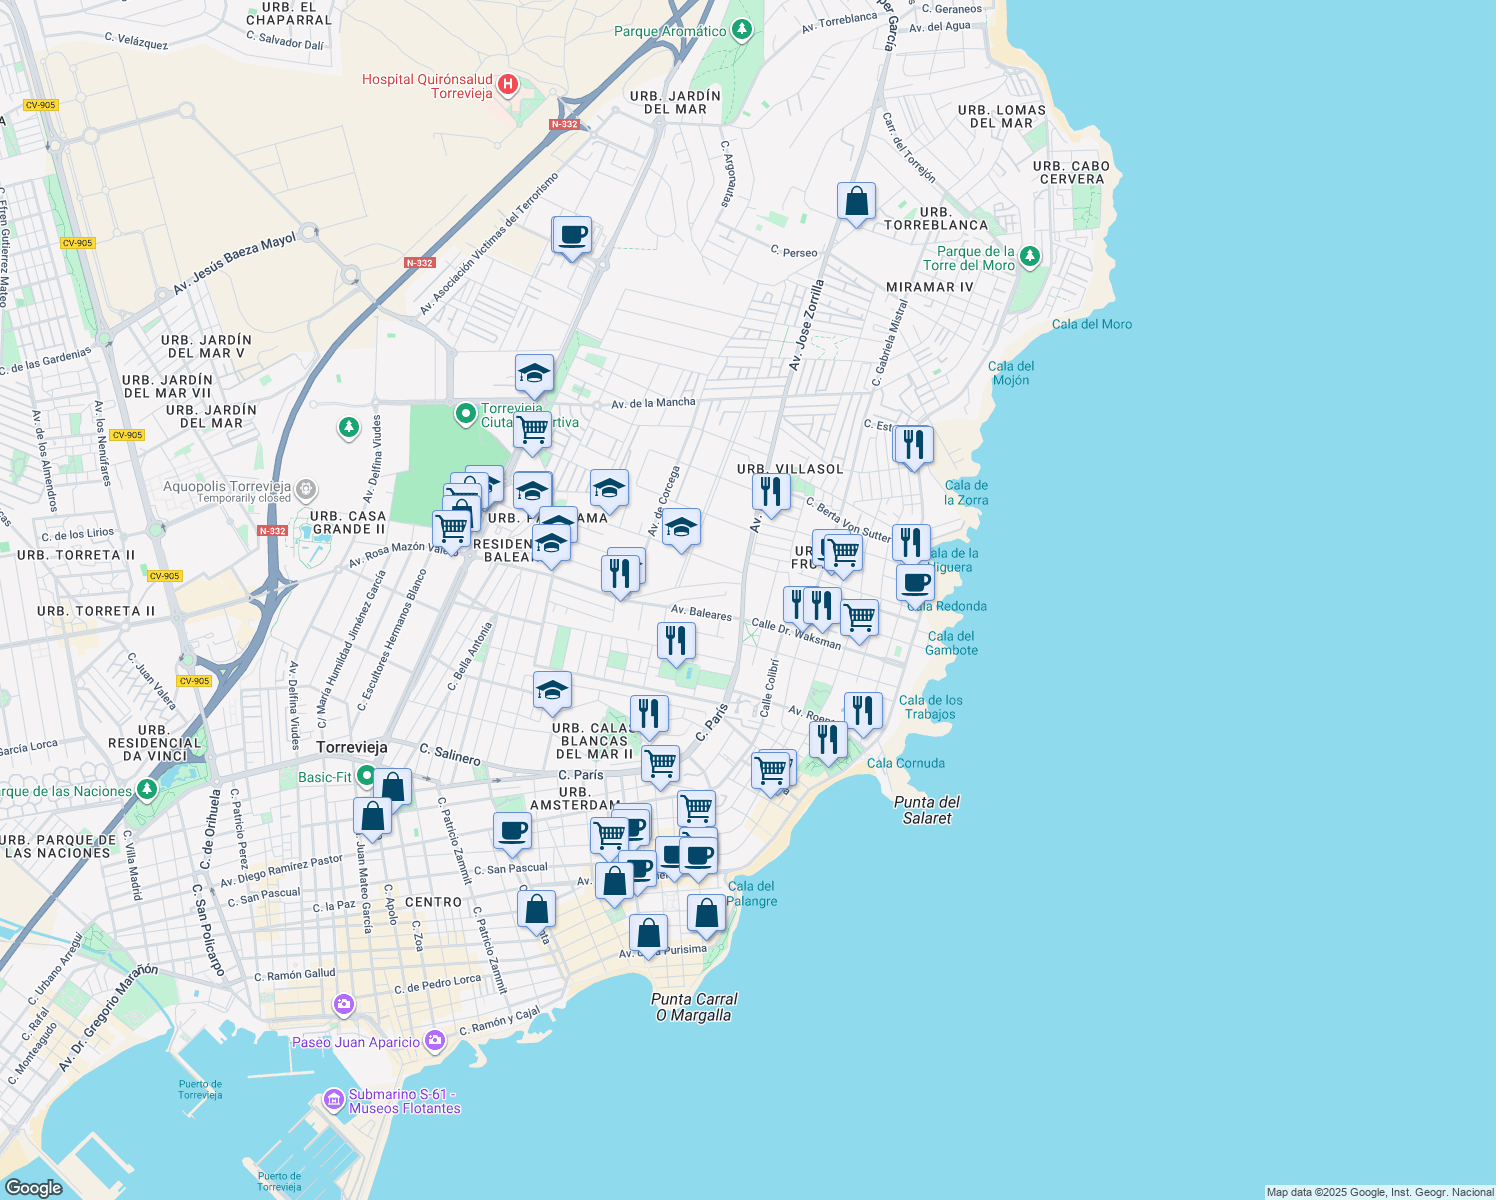Click the restaurant marker near Cala de los Trabajos
Viewport: 1496px width, 1200px height.
coord(862,710)
